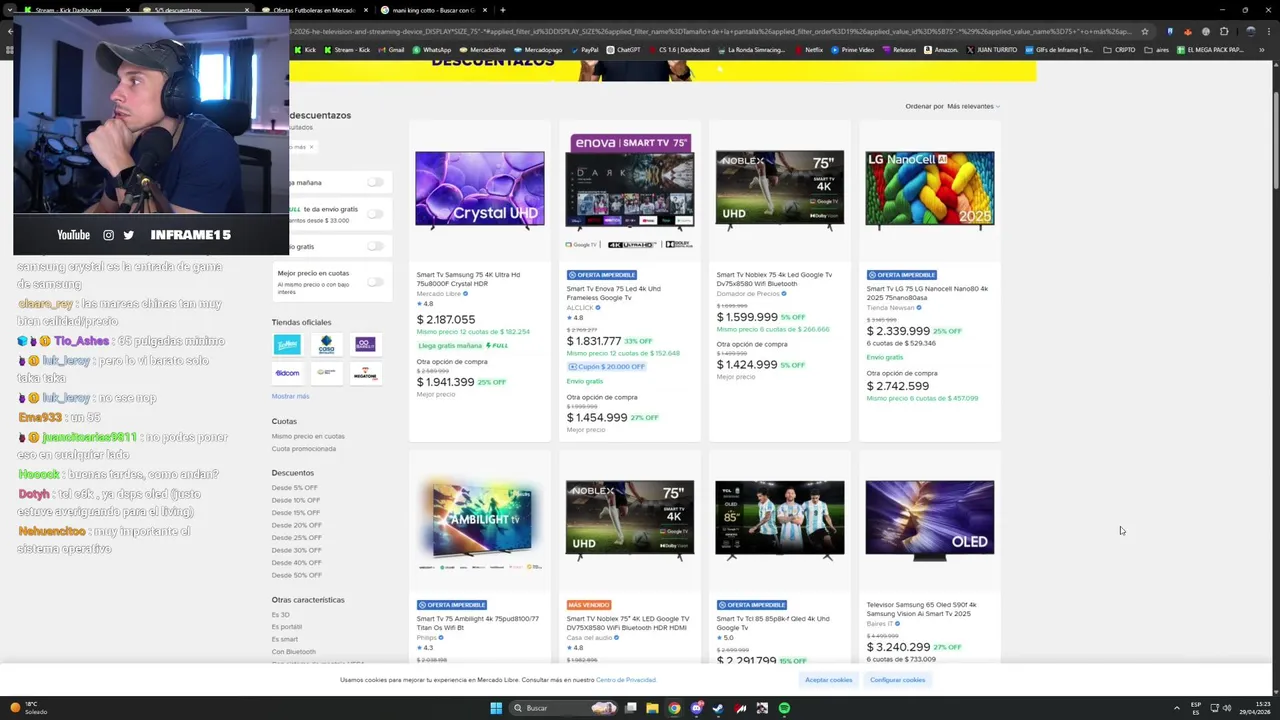
Task: Open Spotify from the taskbar
Action: point(784,708)
